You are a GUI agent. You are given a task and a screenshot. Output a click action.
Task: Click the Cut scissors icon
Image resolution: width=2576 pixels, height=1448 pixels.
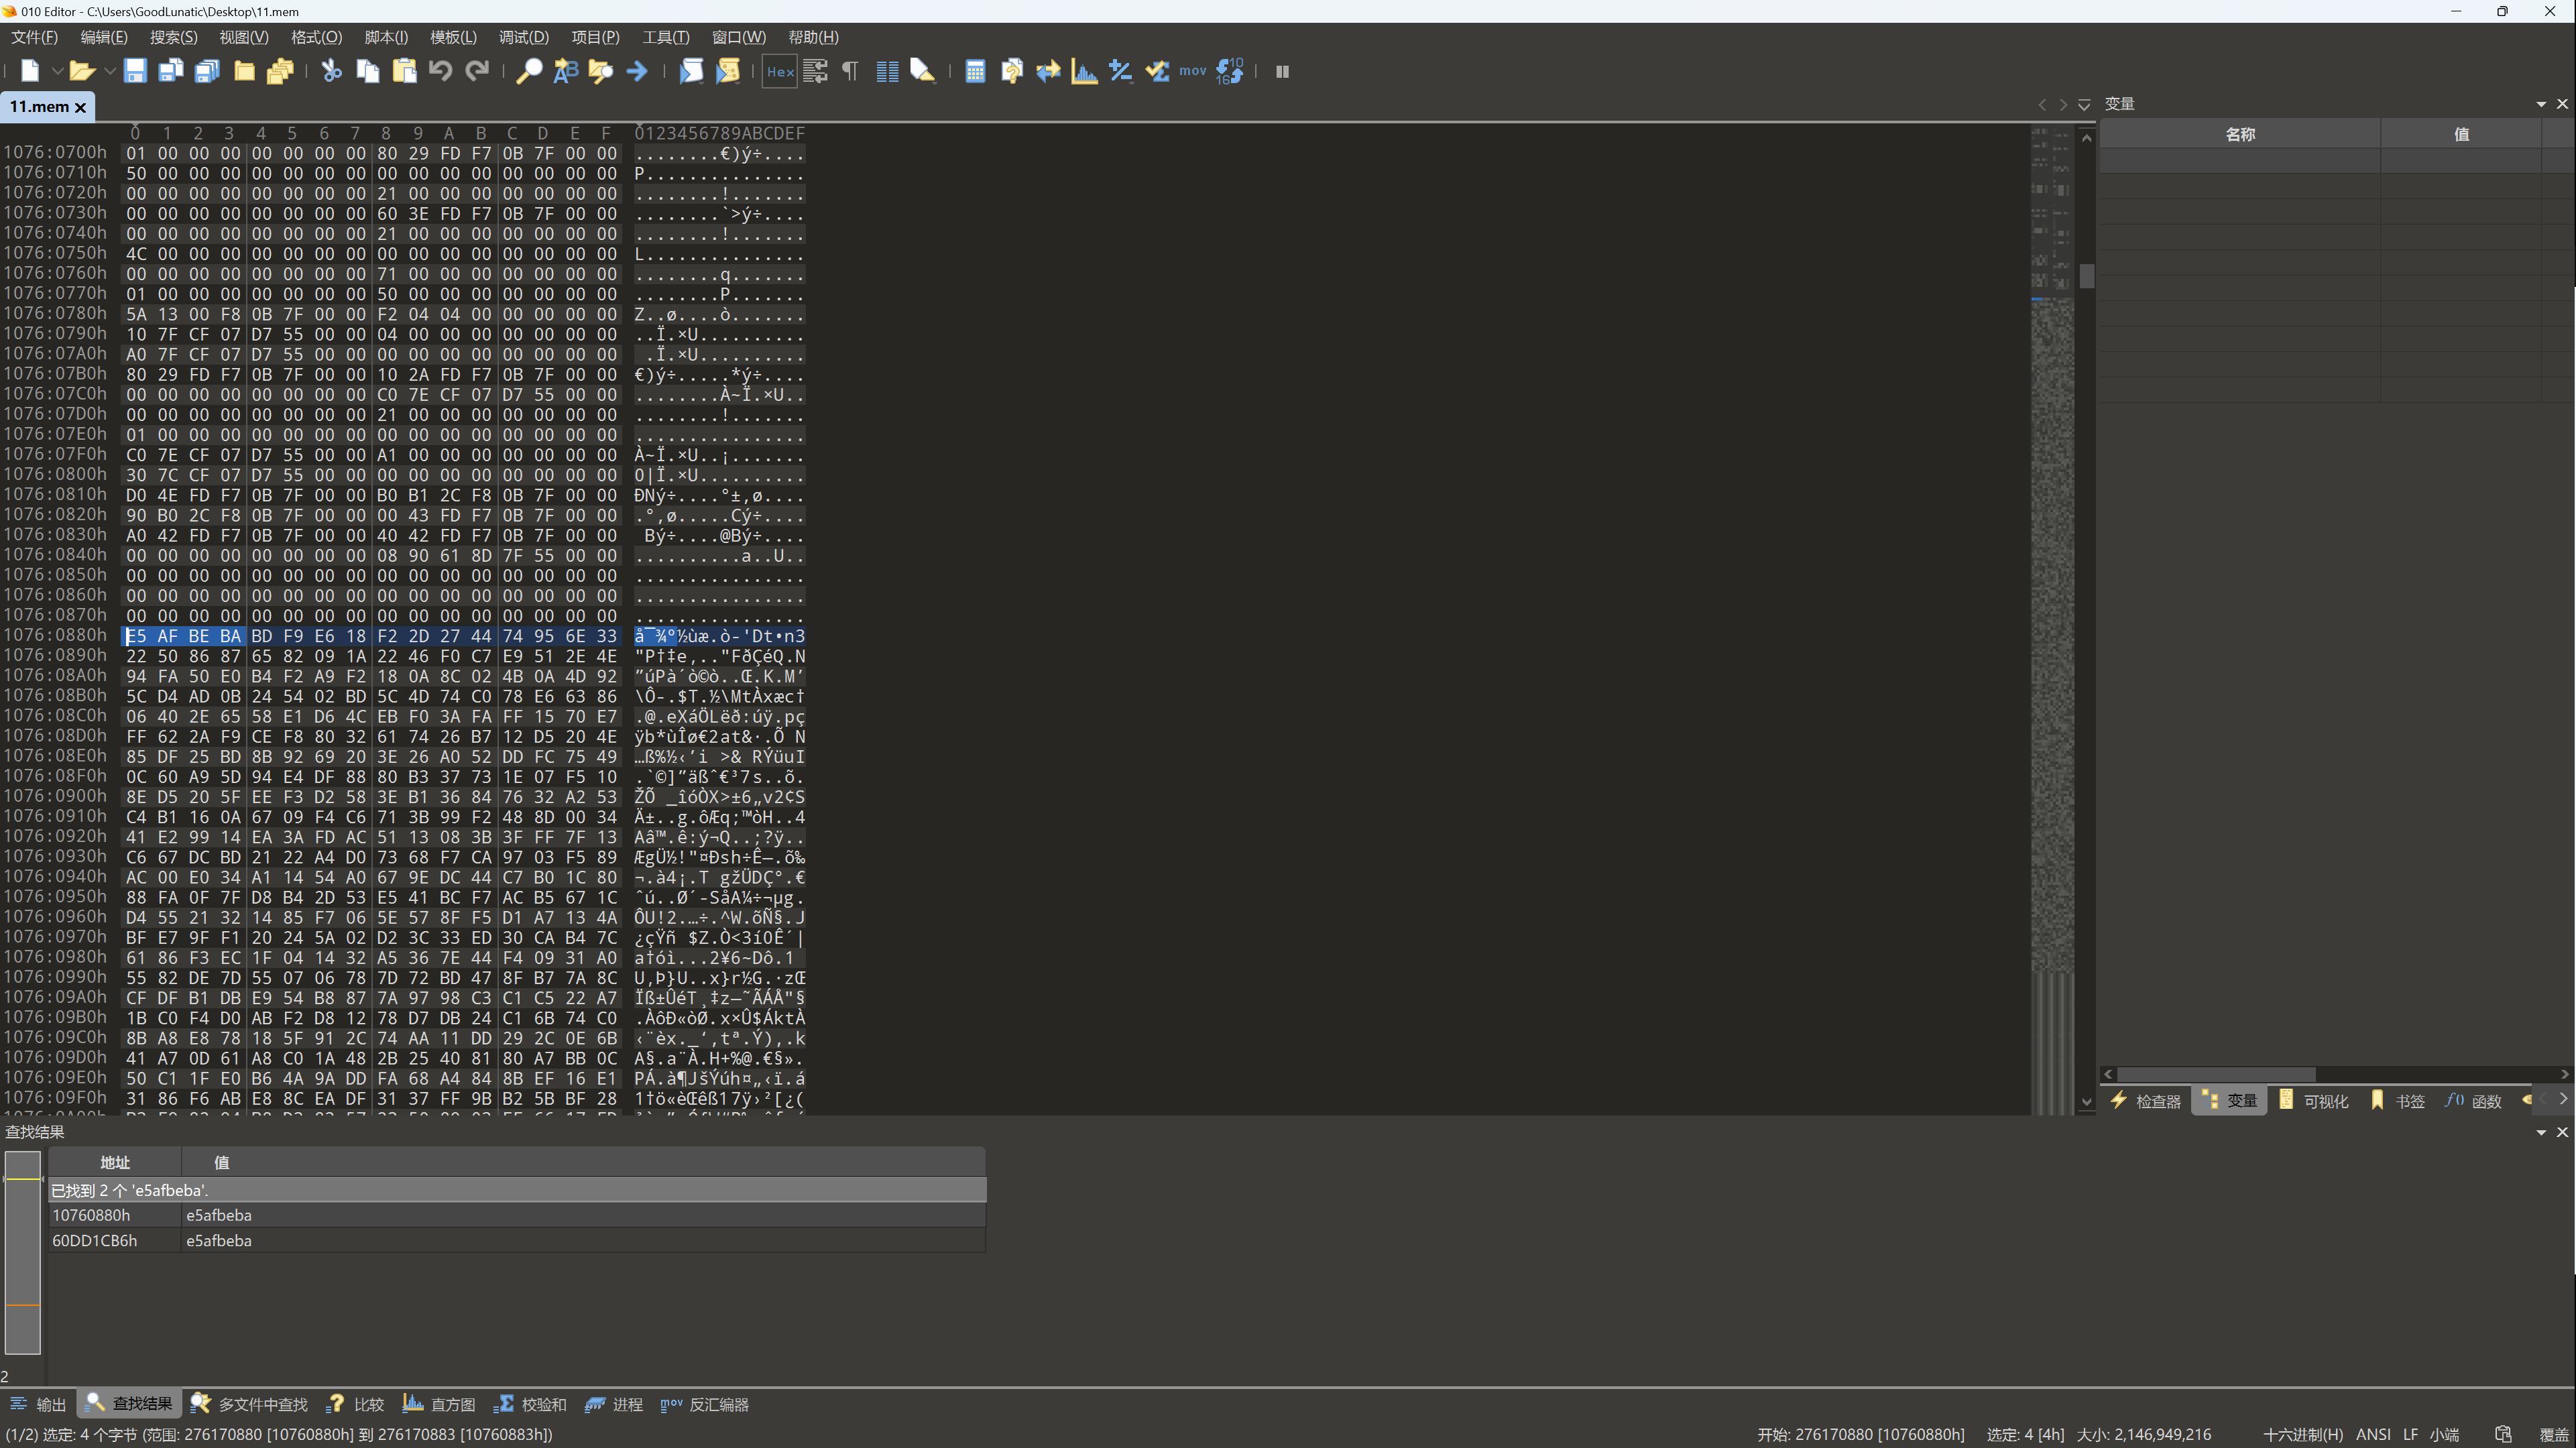coord(331,71)
